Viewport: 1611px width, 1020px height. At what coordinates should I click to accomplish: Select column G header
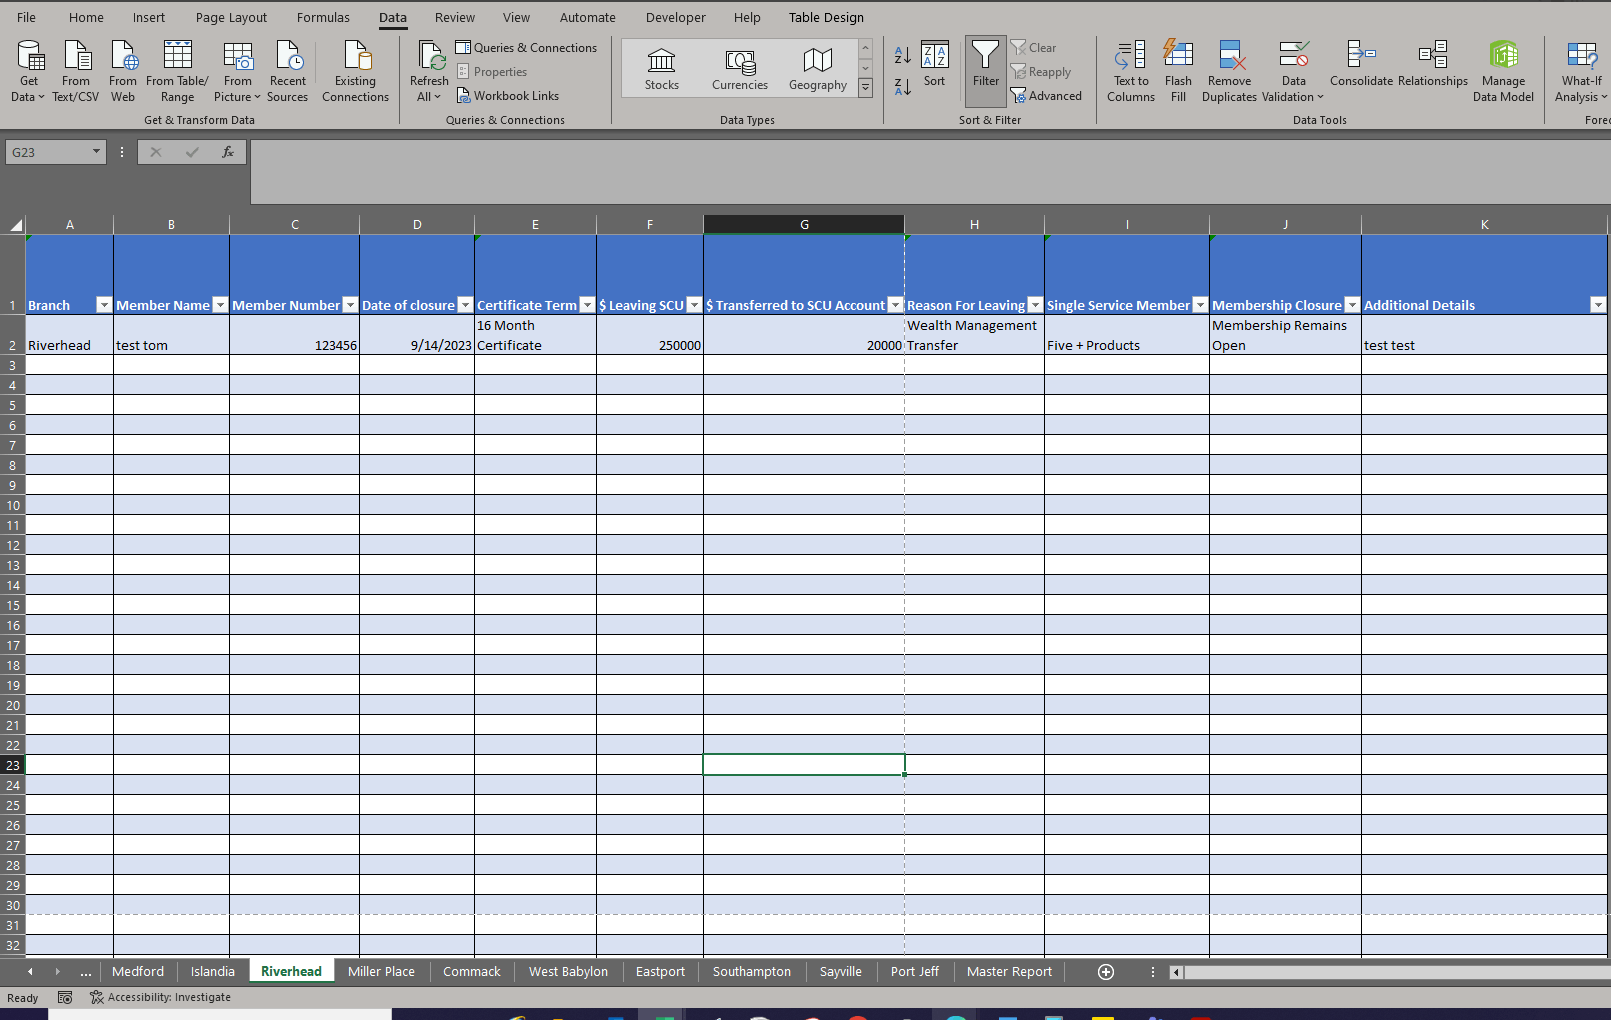point(804,225)
